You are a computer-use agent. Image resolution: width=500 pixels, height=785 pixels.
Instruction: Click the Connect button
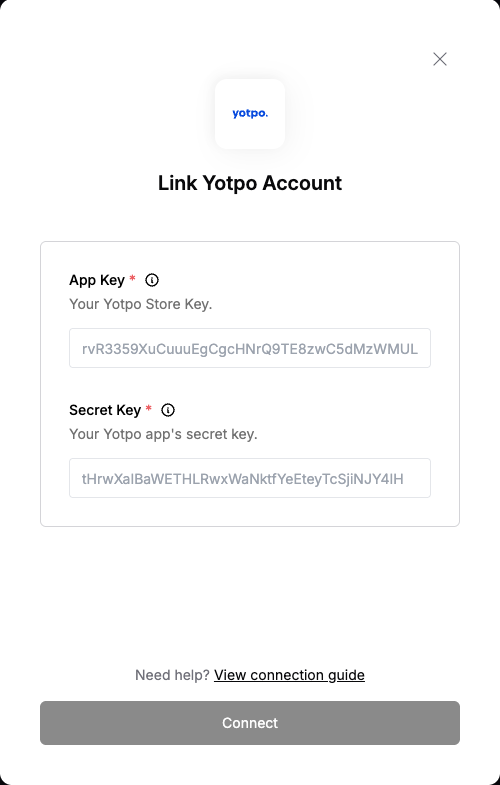[x=250, y=723]
